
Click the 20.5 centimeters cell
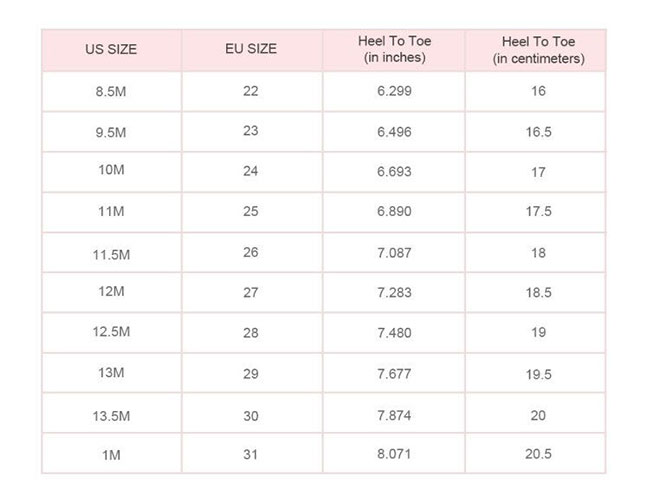coord(538,453)
